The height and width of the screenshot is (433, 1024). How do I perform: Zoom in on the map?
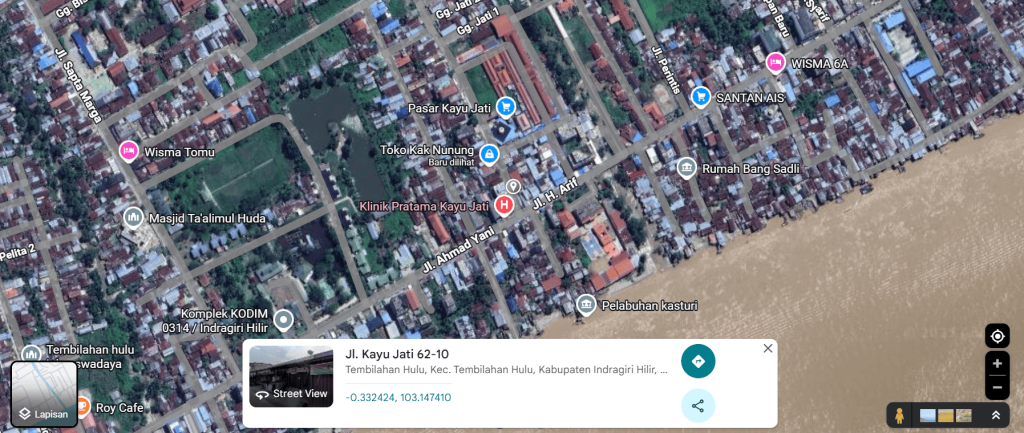point(997,363)
